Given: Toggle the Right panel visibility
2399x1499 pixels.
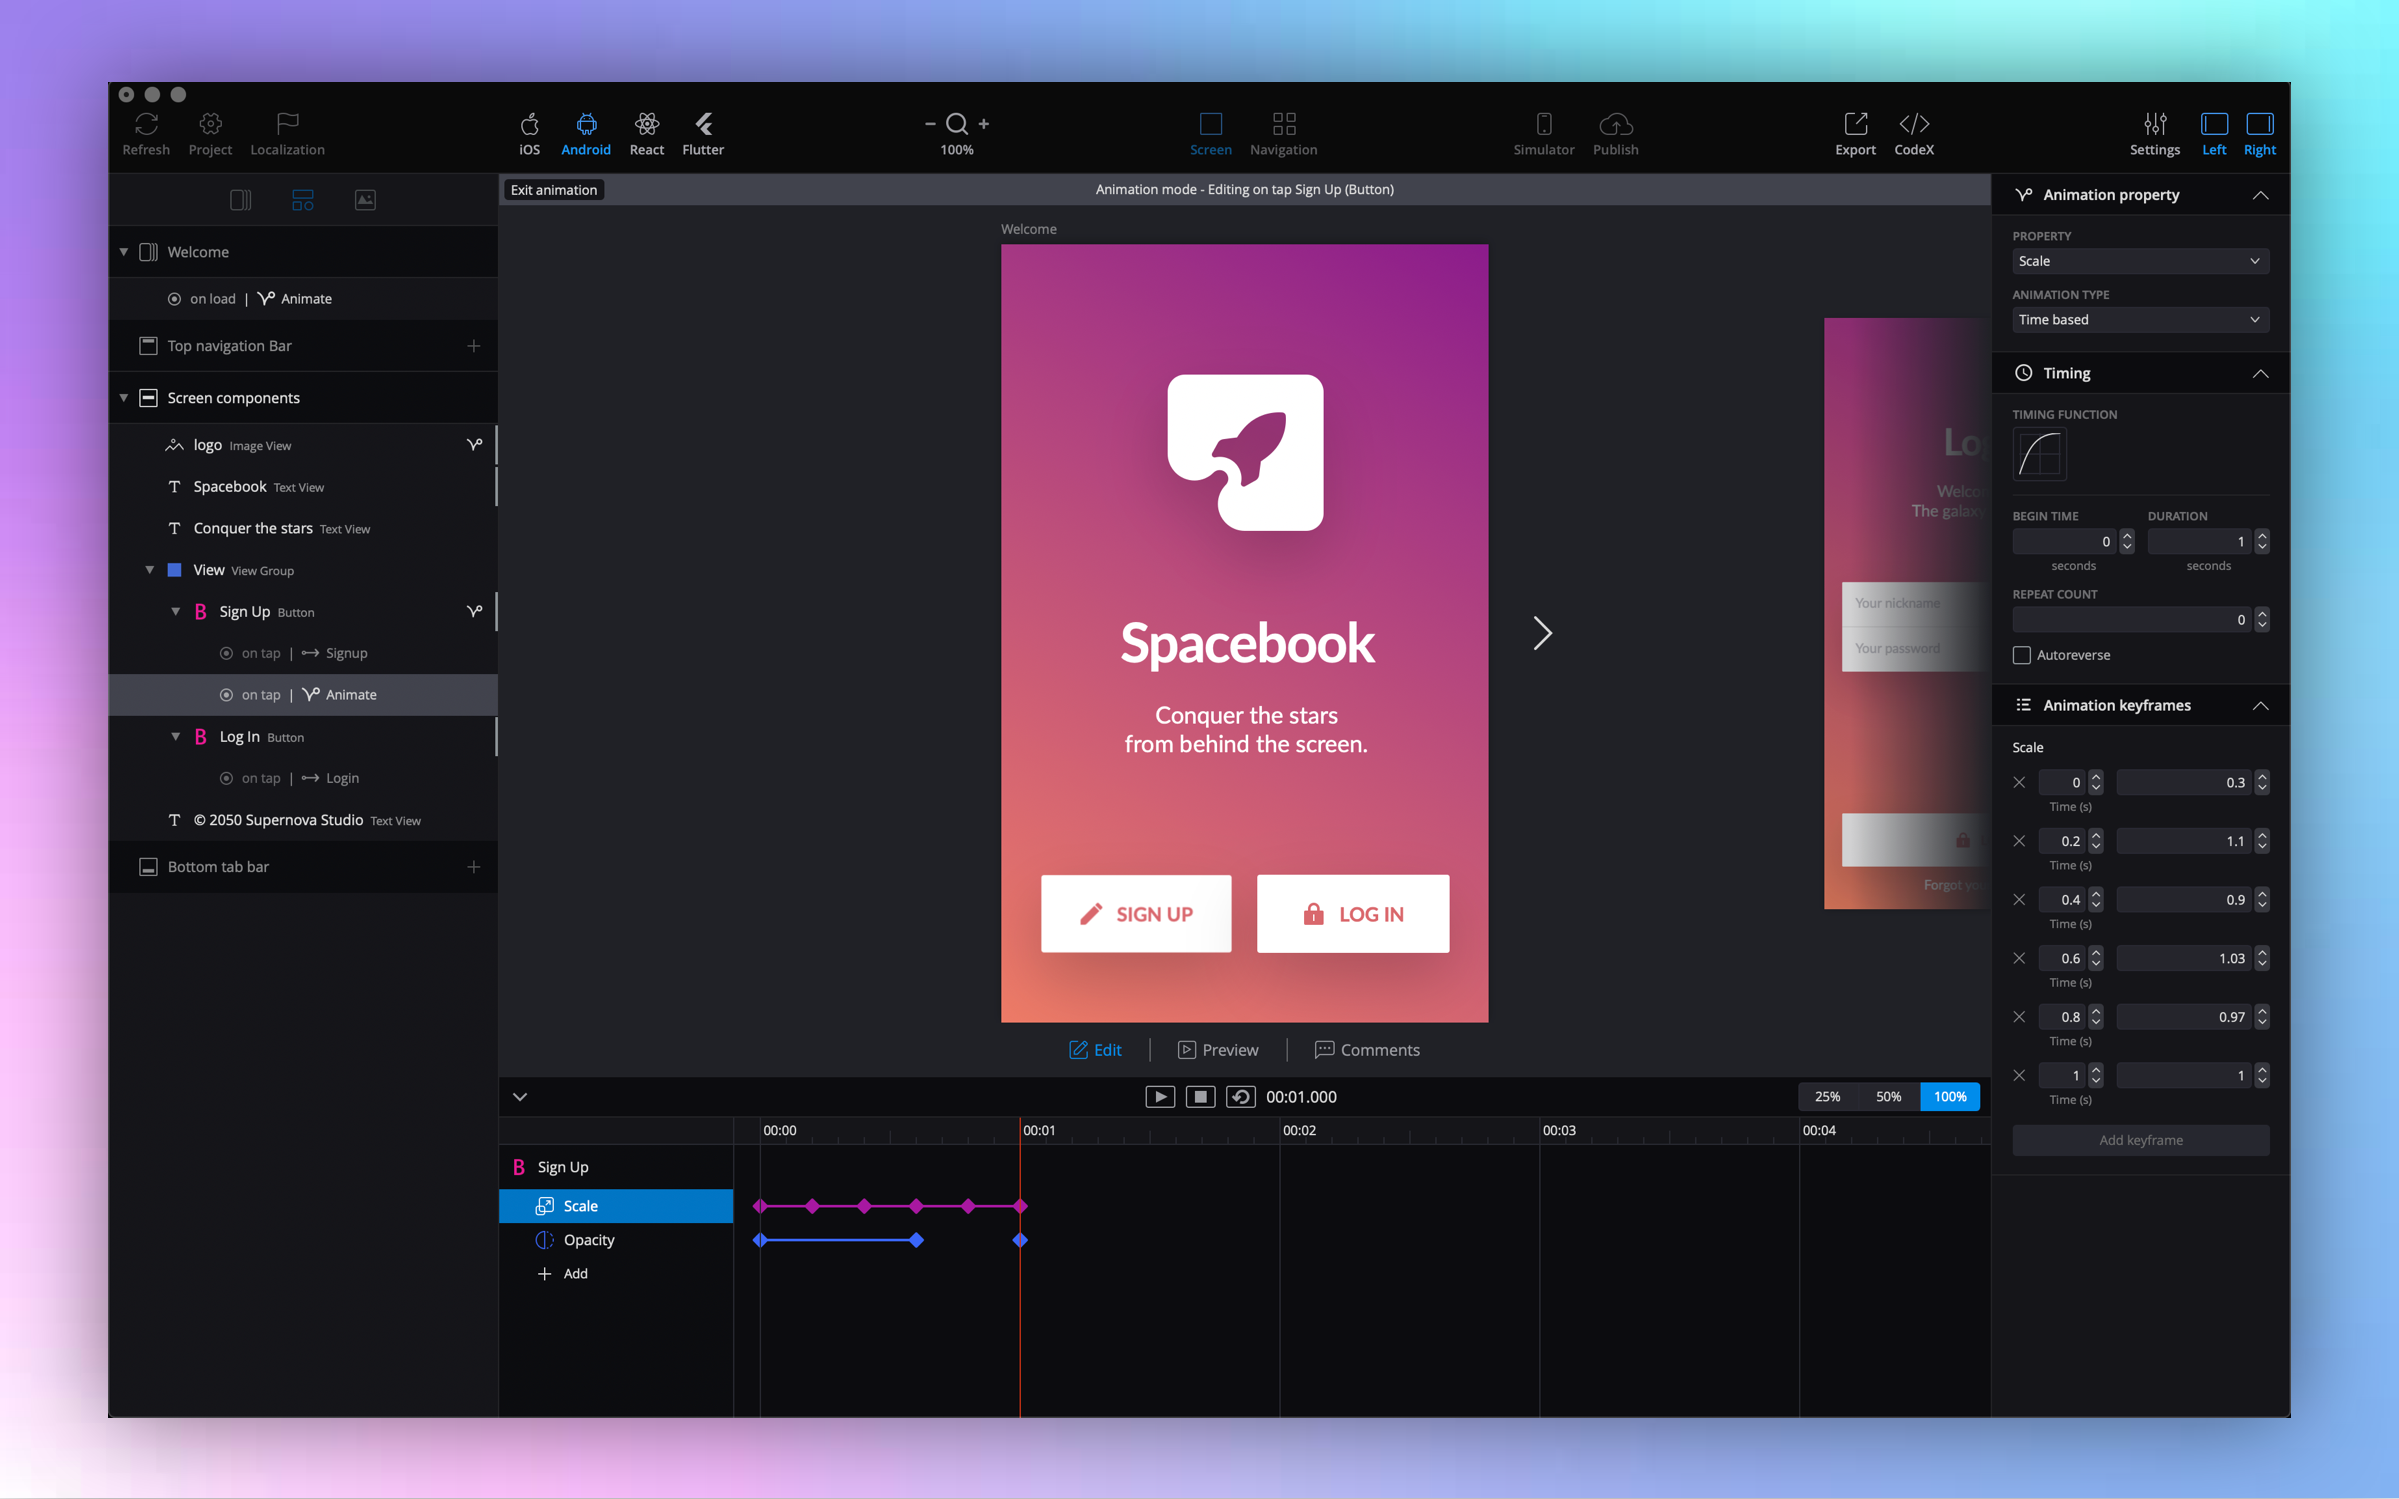Looking at the screenshot, I should [2259, 124].
